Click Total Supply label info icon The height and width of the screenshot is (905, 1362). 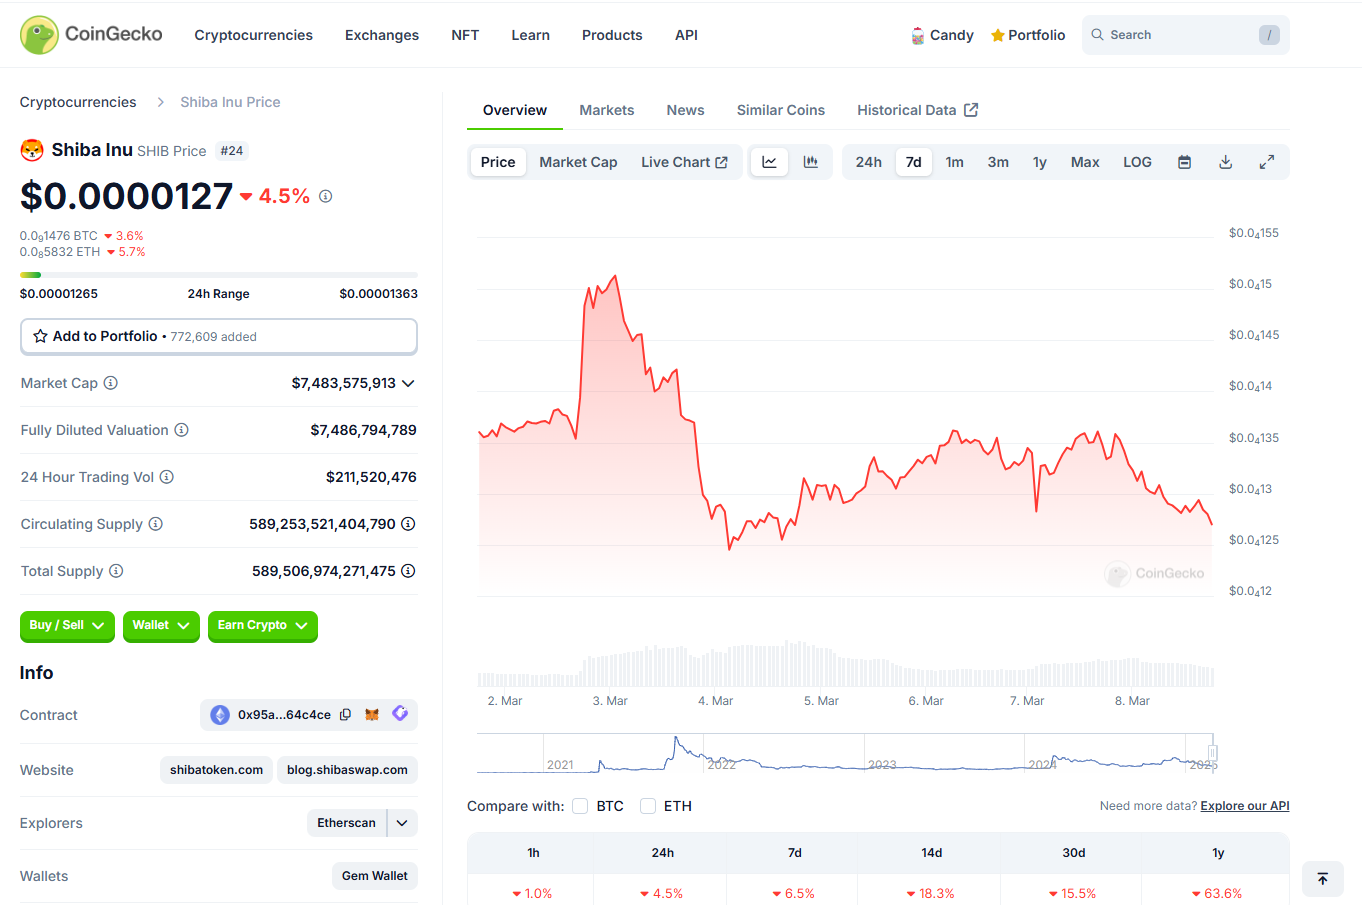(x=116, y=571)
